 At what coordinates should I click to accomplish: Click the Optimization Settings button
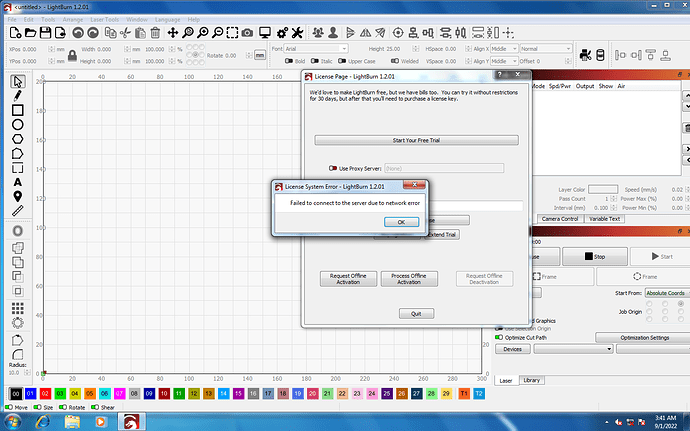tap(645, 338)
